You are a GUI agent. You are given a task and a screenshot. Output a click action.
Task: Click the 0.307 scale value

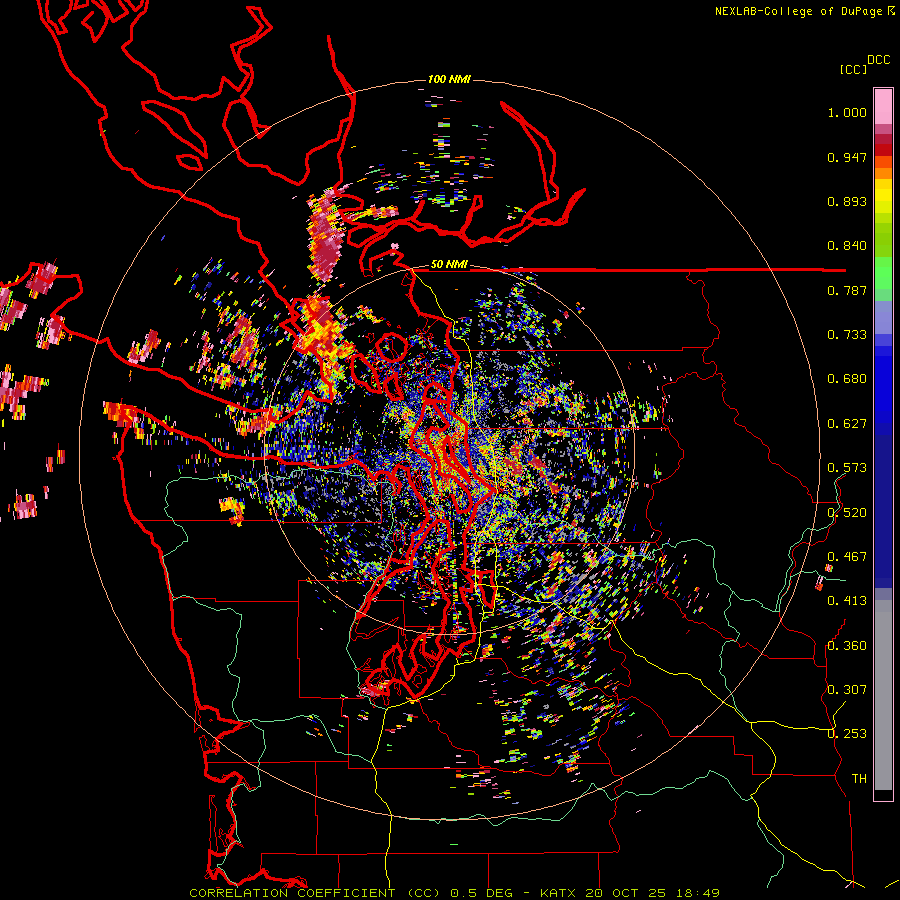847,689
